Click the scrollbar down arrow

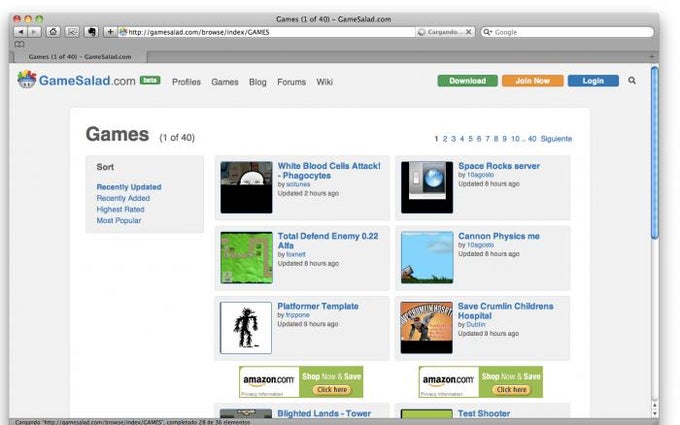click(654, 412)
